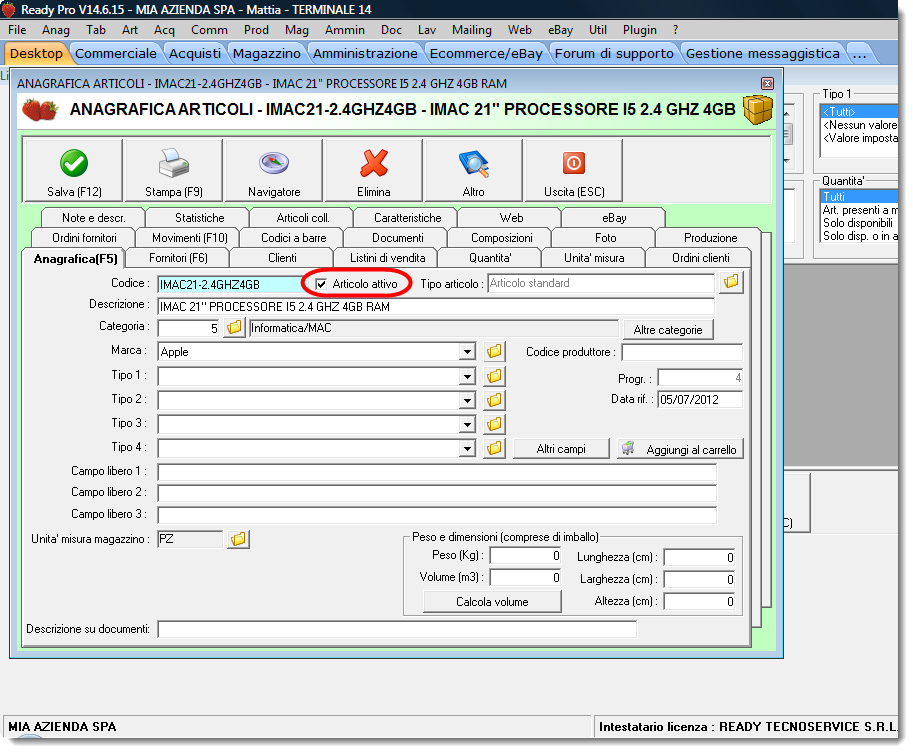The image size is (913, 753).
Task: Open the Tipo 4 dropdown arrow
Action: coord(467,449)
